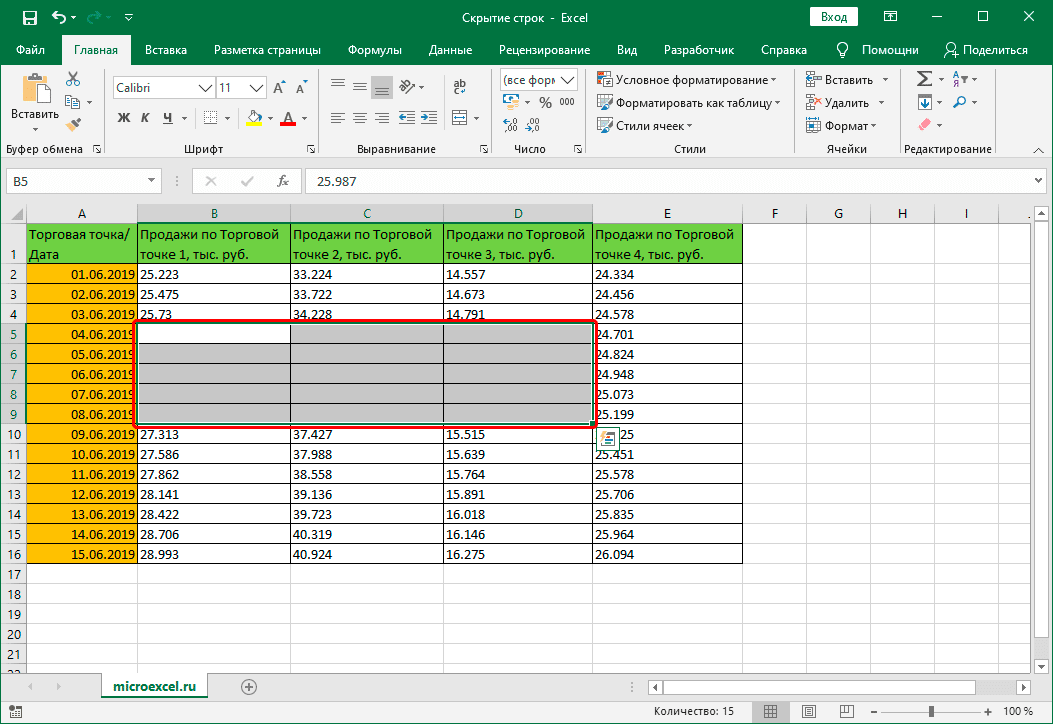This screenshot has width=1053, height=724.
Task: Open Find and Select magnifier icon
Action: (x=960, y=102)
